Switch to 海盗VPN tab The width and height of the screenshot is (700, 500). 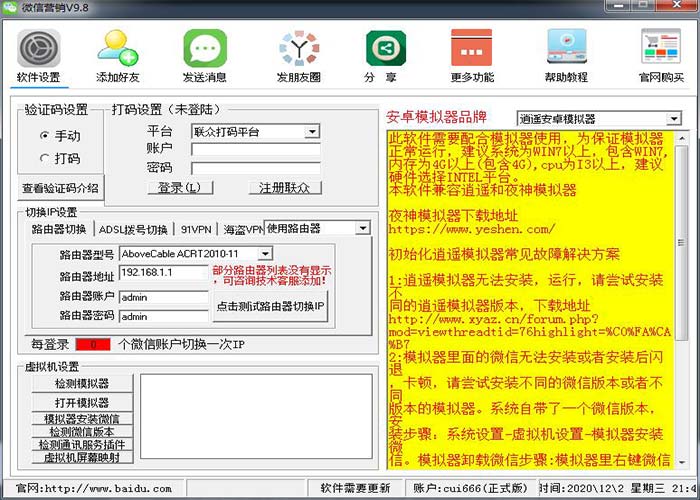pyautogui.click(x=243, y=229)
